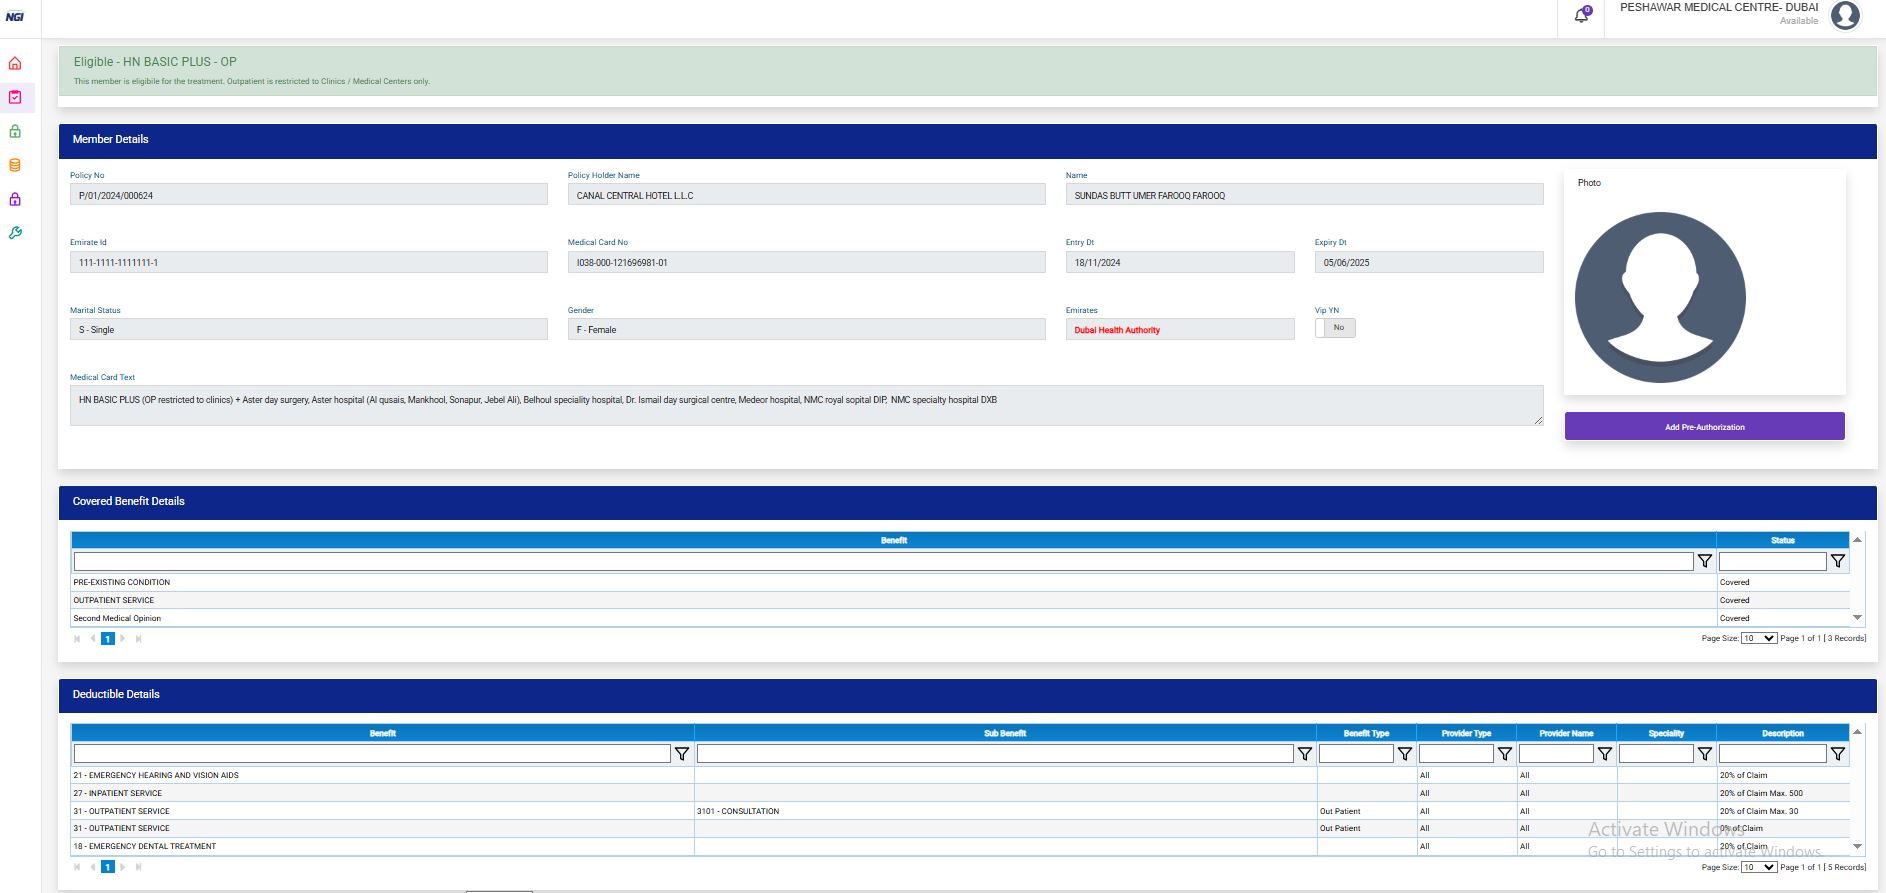Toggle the Vip YN switch
Image resolution: width=1886 pixels, height=893 pixels.
coord(1335,328)
